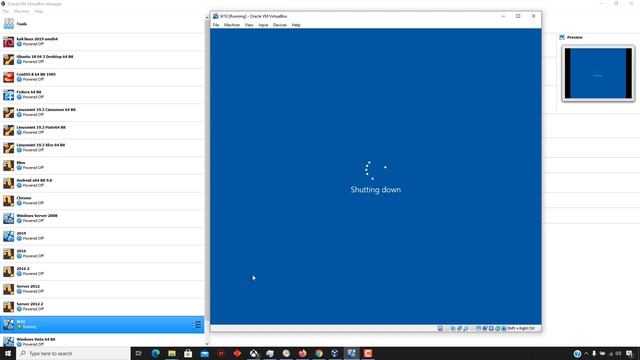This screenshot has height=360, width=640.
Task: Open Microsoft Store from taskbar
Action: [188, 353]
